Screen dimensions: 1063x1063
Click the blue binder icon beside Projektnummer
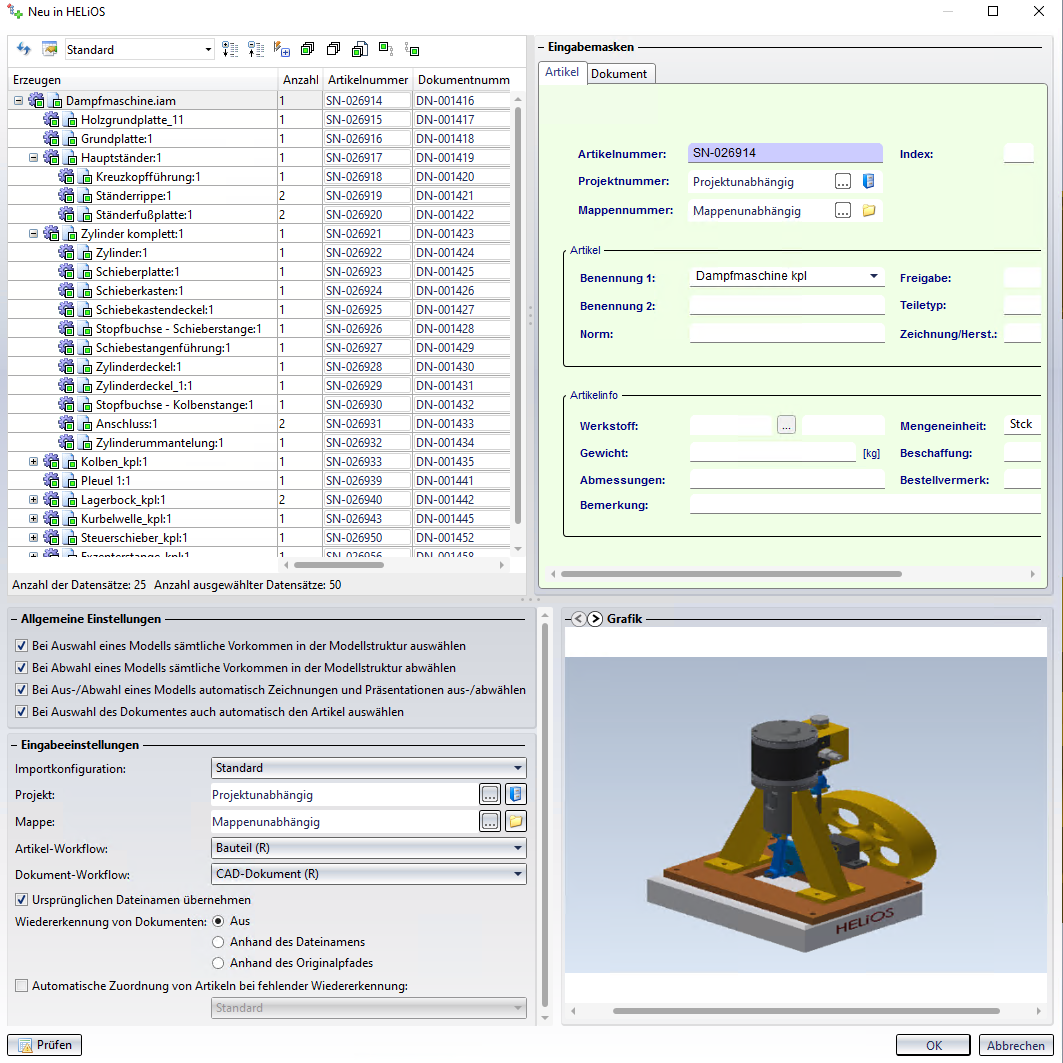(868, 181)
